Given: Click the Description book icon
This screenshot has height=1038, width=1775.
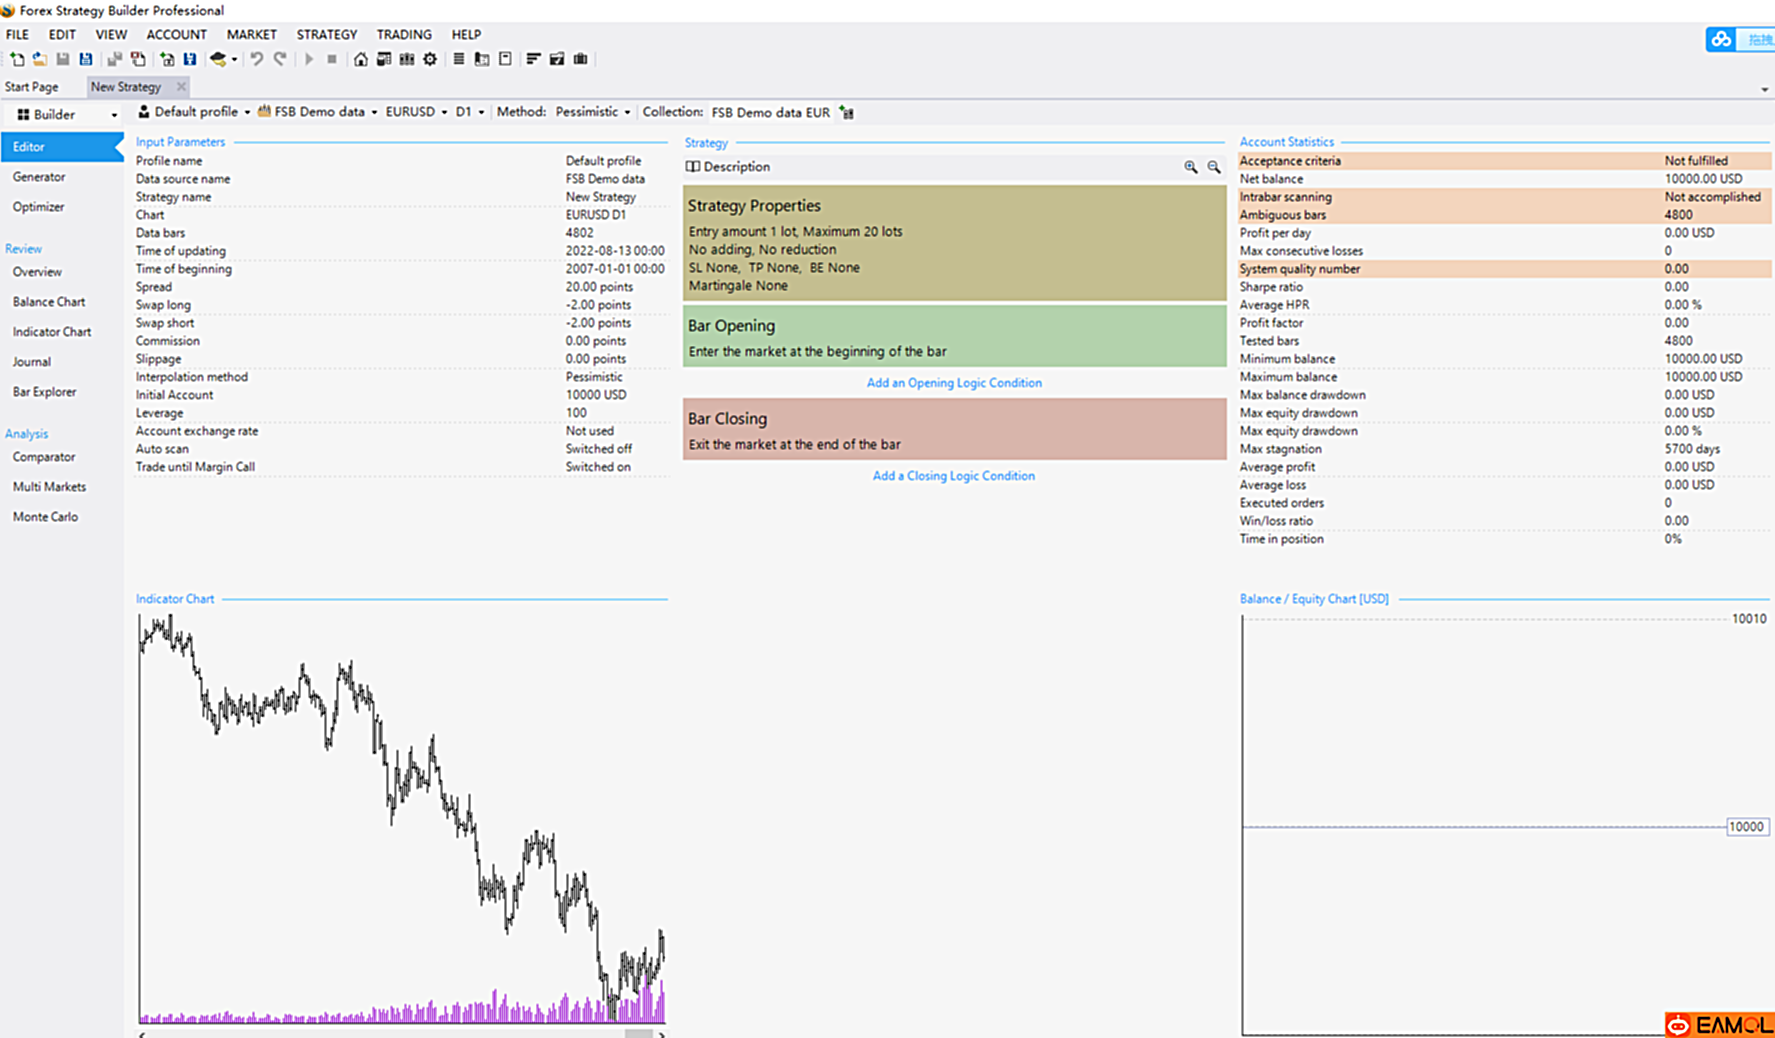Looking at the screenshot, I should tap(692, 167).
